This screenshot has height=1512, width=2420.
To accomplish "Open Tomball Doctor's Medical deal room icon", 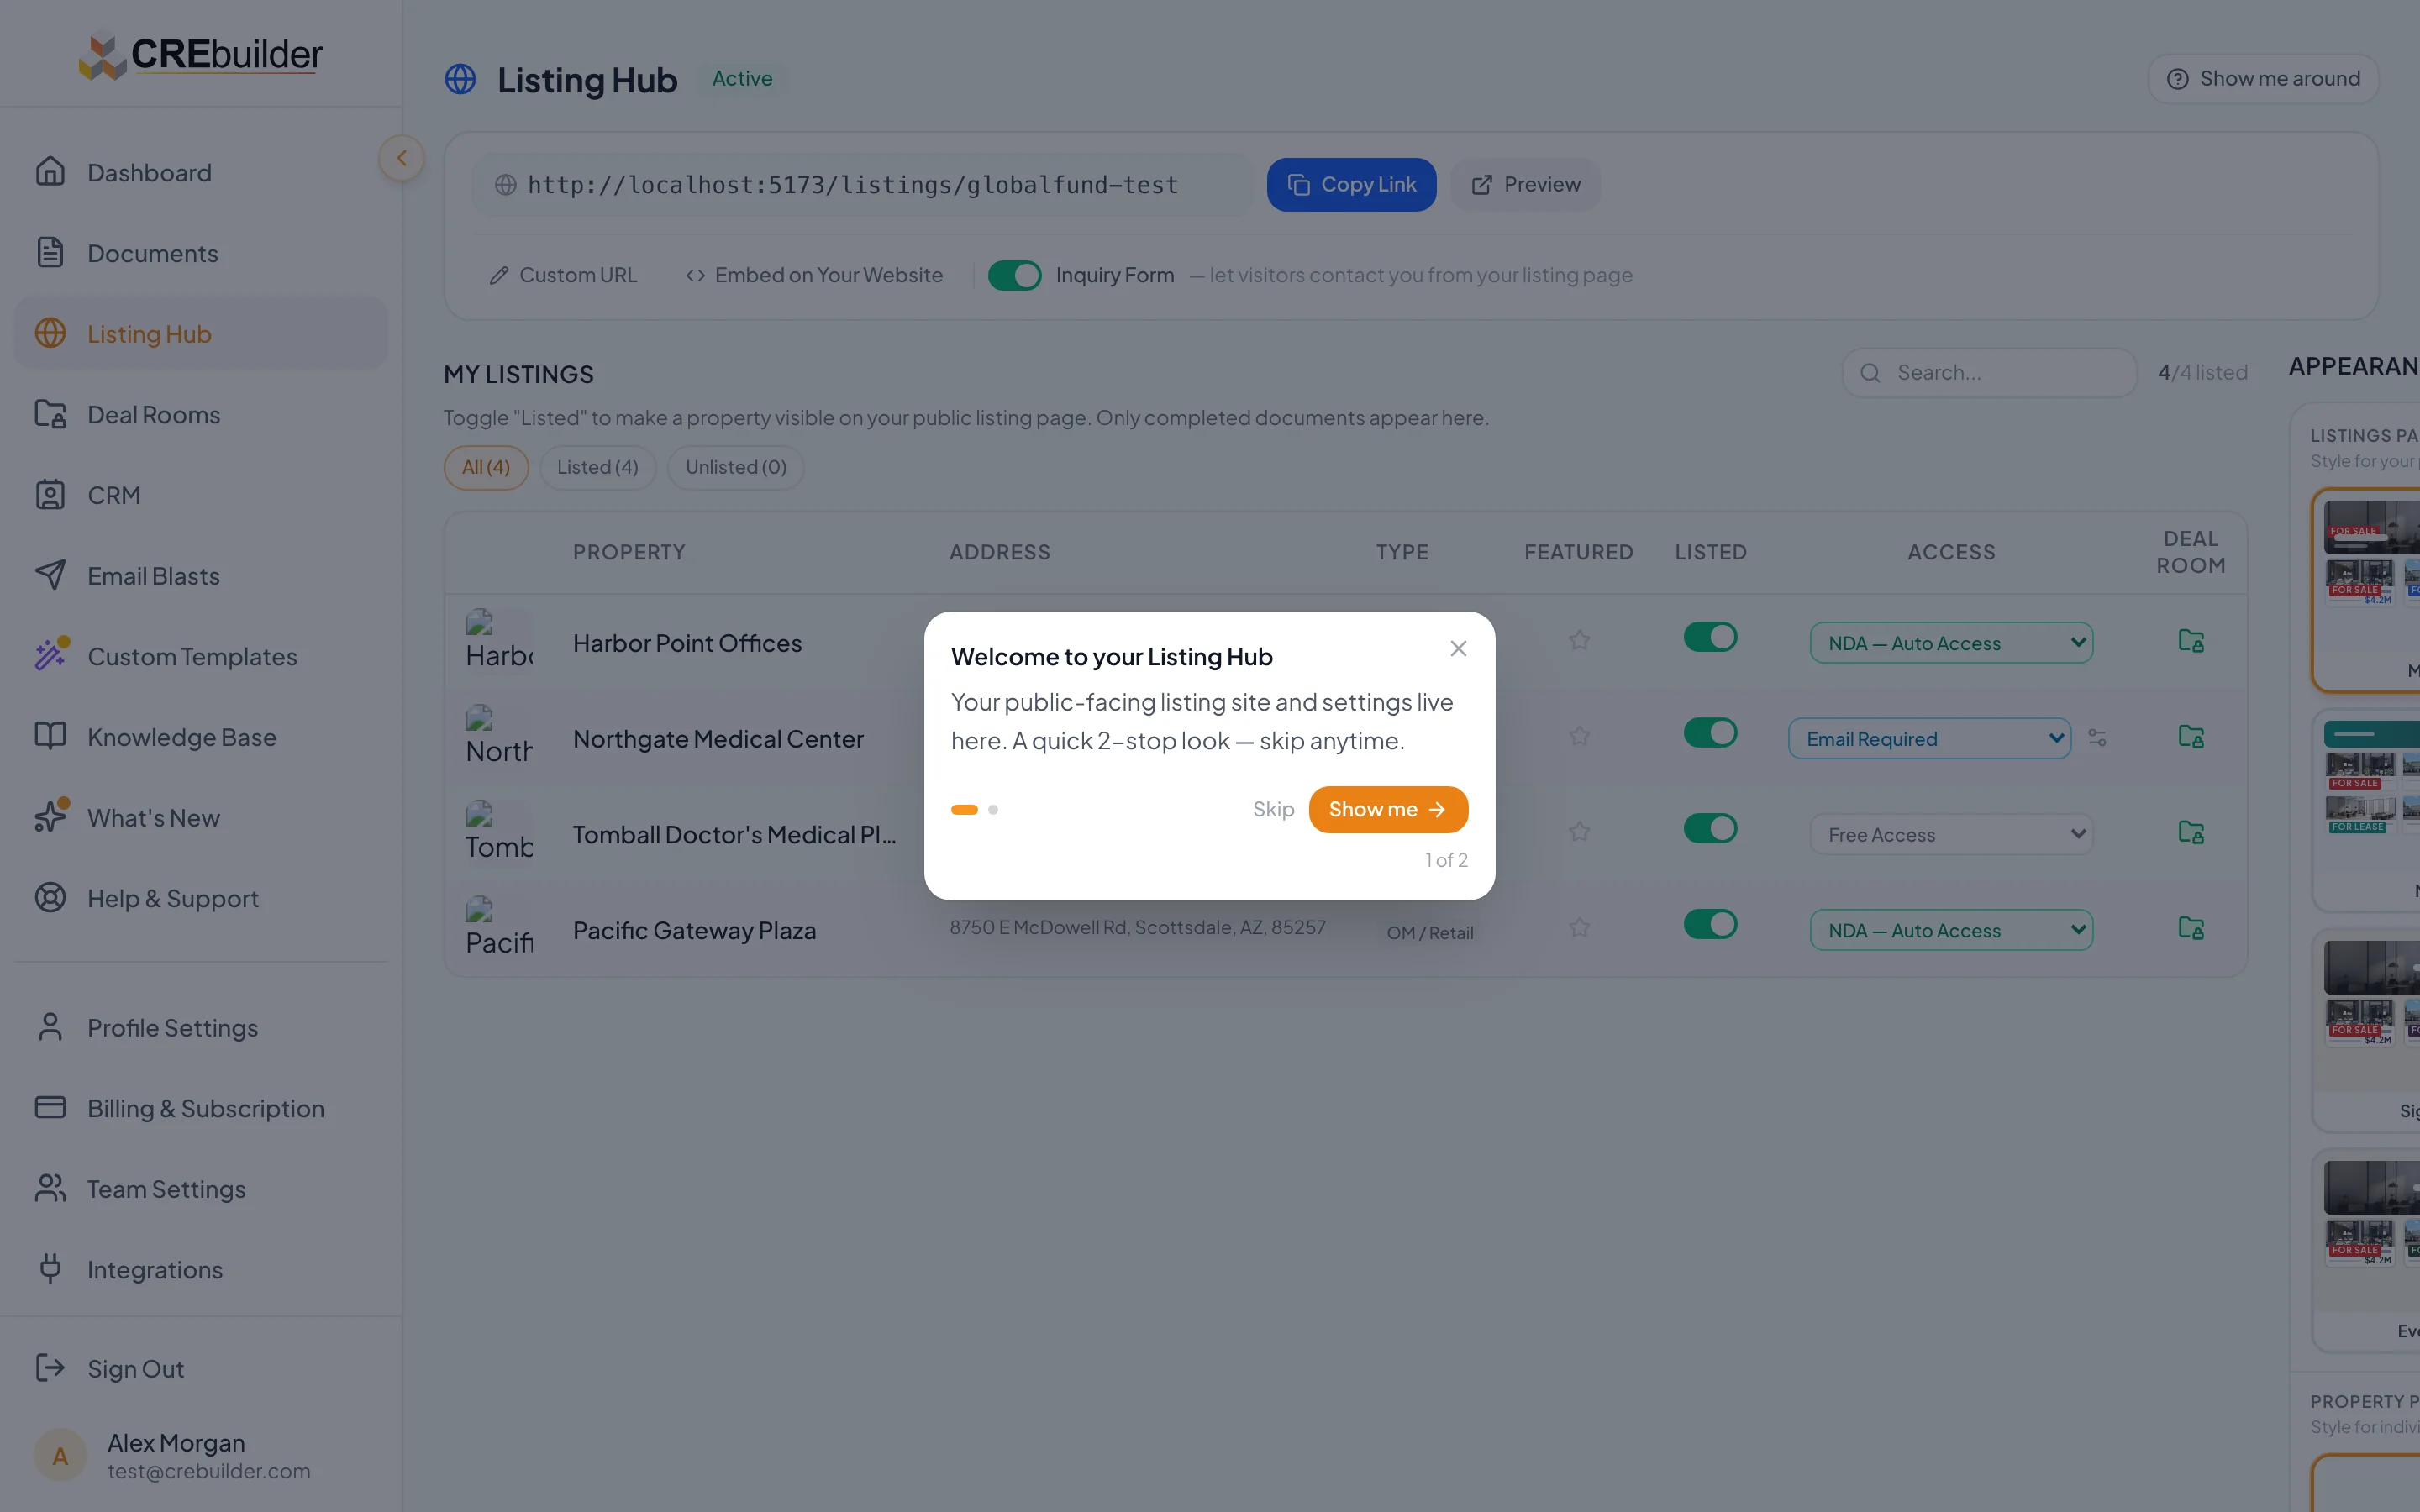I will click(2190, 832).
